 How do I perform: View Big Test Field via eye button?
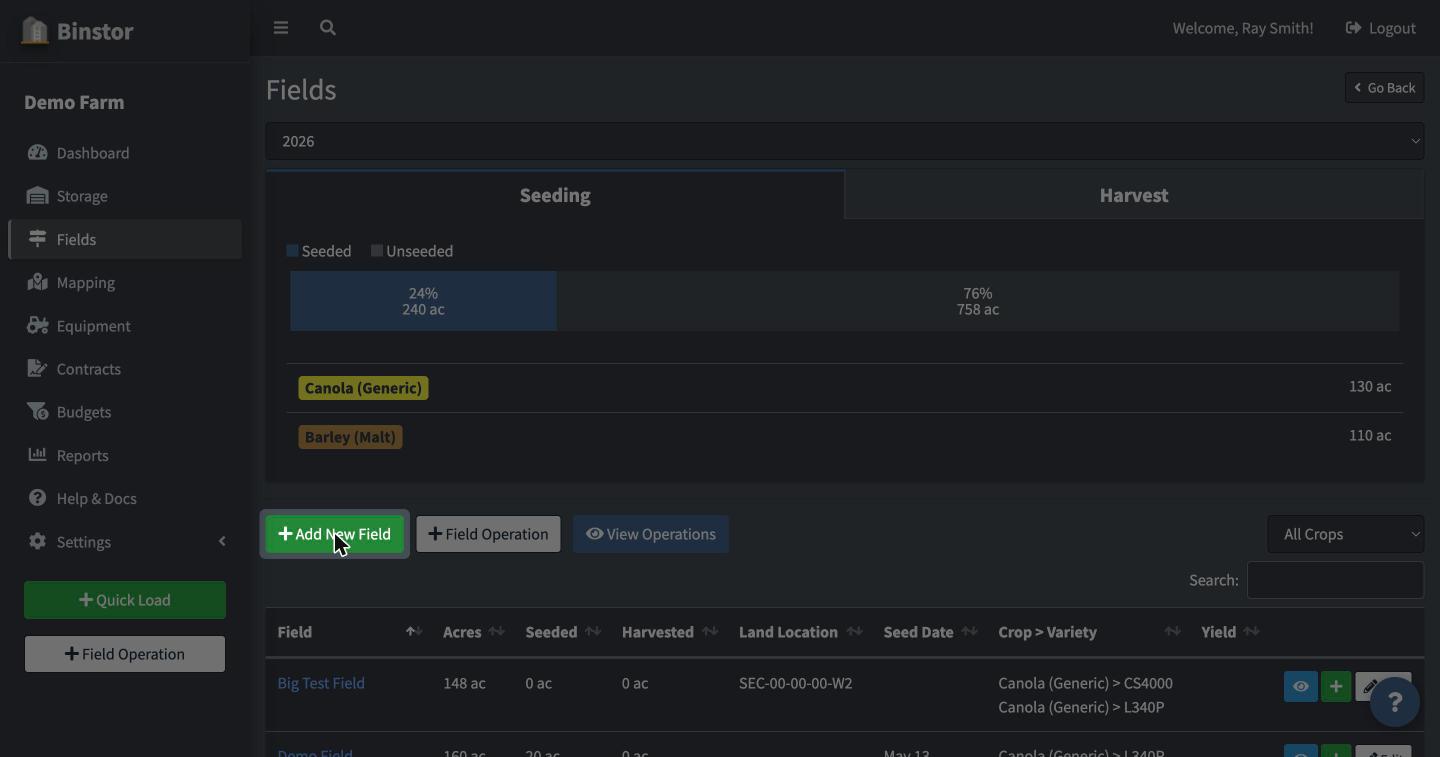point(1301,687)
